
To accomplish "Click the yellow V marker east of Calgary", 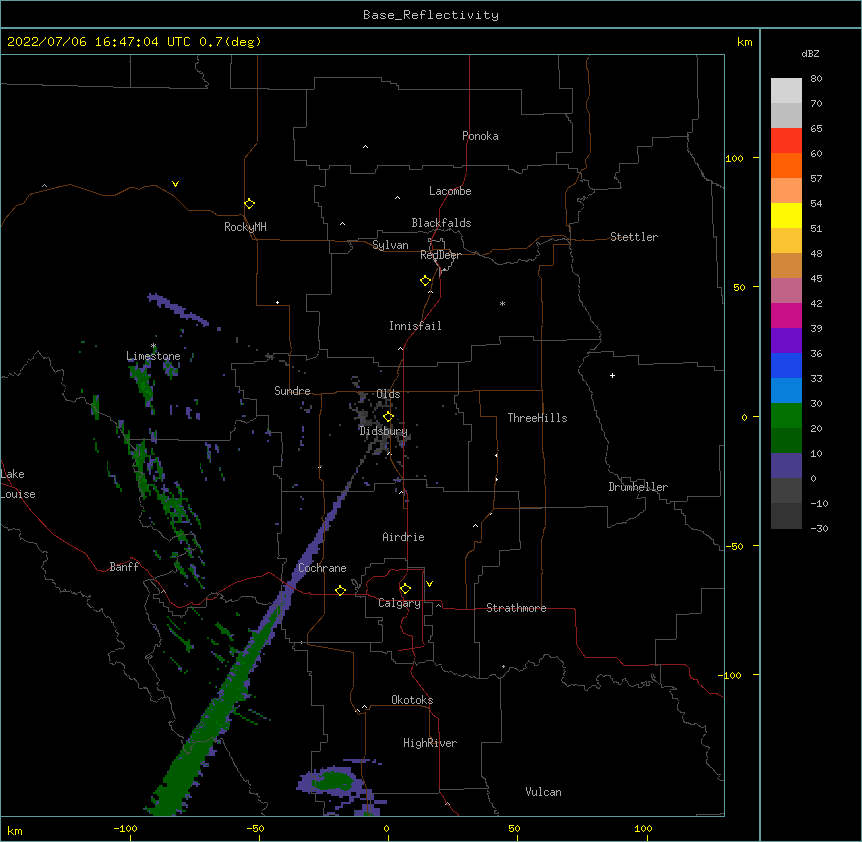I will (x=429, y=584).
